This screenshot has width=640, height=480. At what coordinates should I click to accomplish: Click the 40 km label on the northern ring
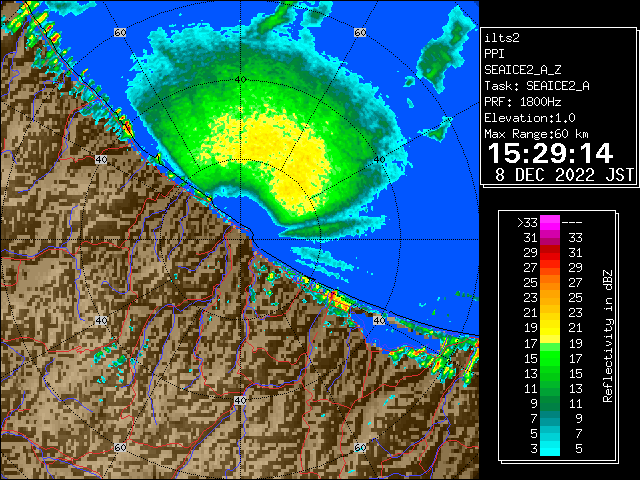[x=241, y=79]
